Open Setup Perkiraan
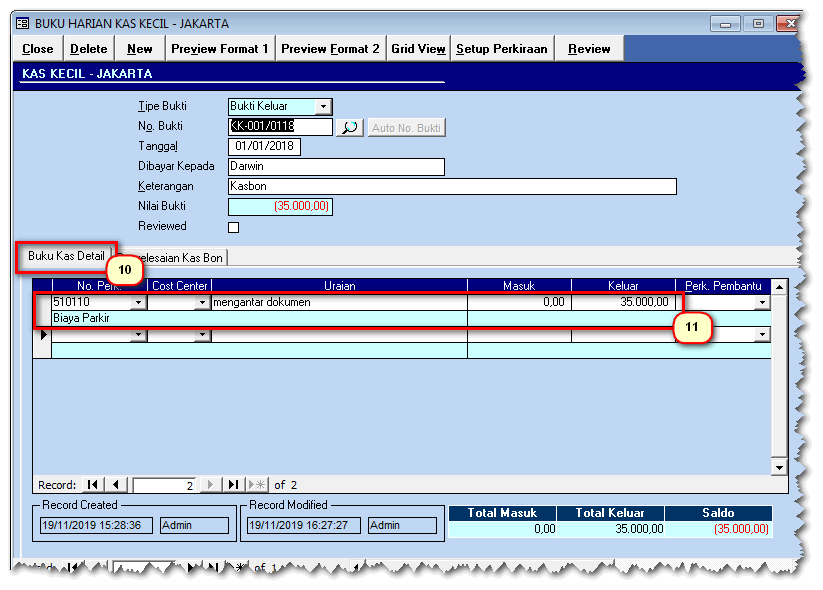823x590 pixels. coord(502,49)
